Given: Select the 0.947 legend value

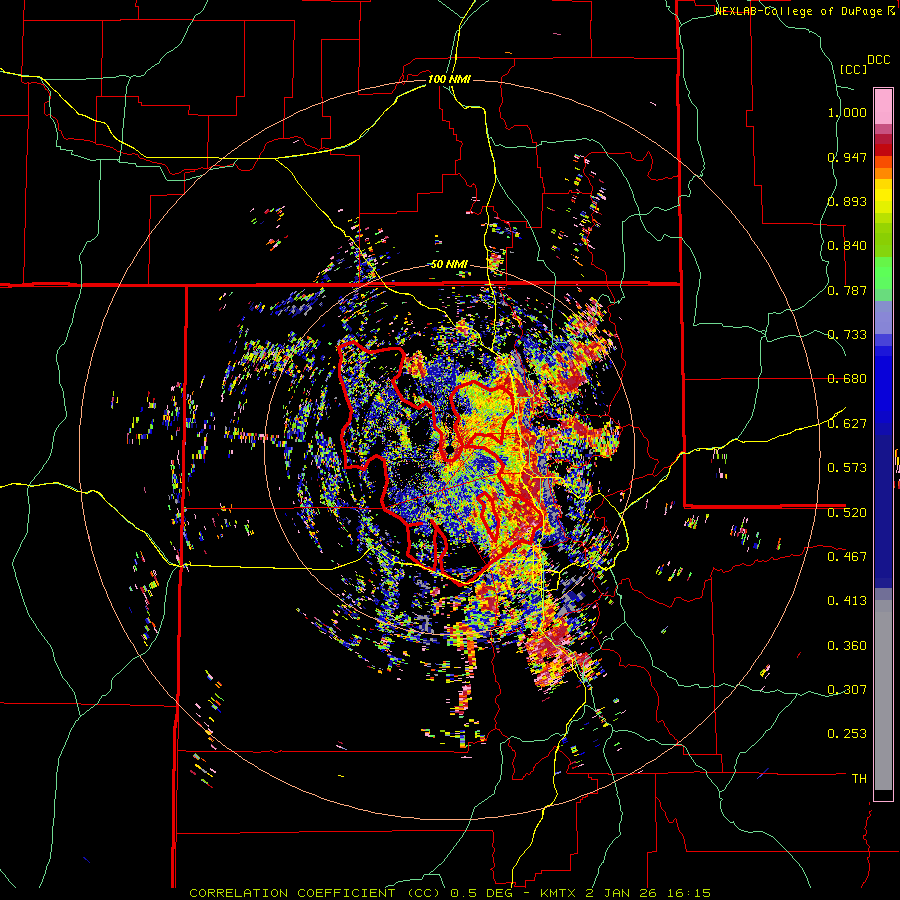Looking at the screenshot, I should pos(847,157).
